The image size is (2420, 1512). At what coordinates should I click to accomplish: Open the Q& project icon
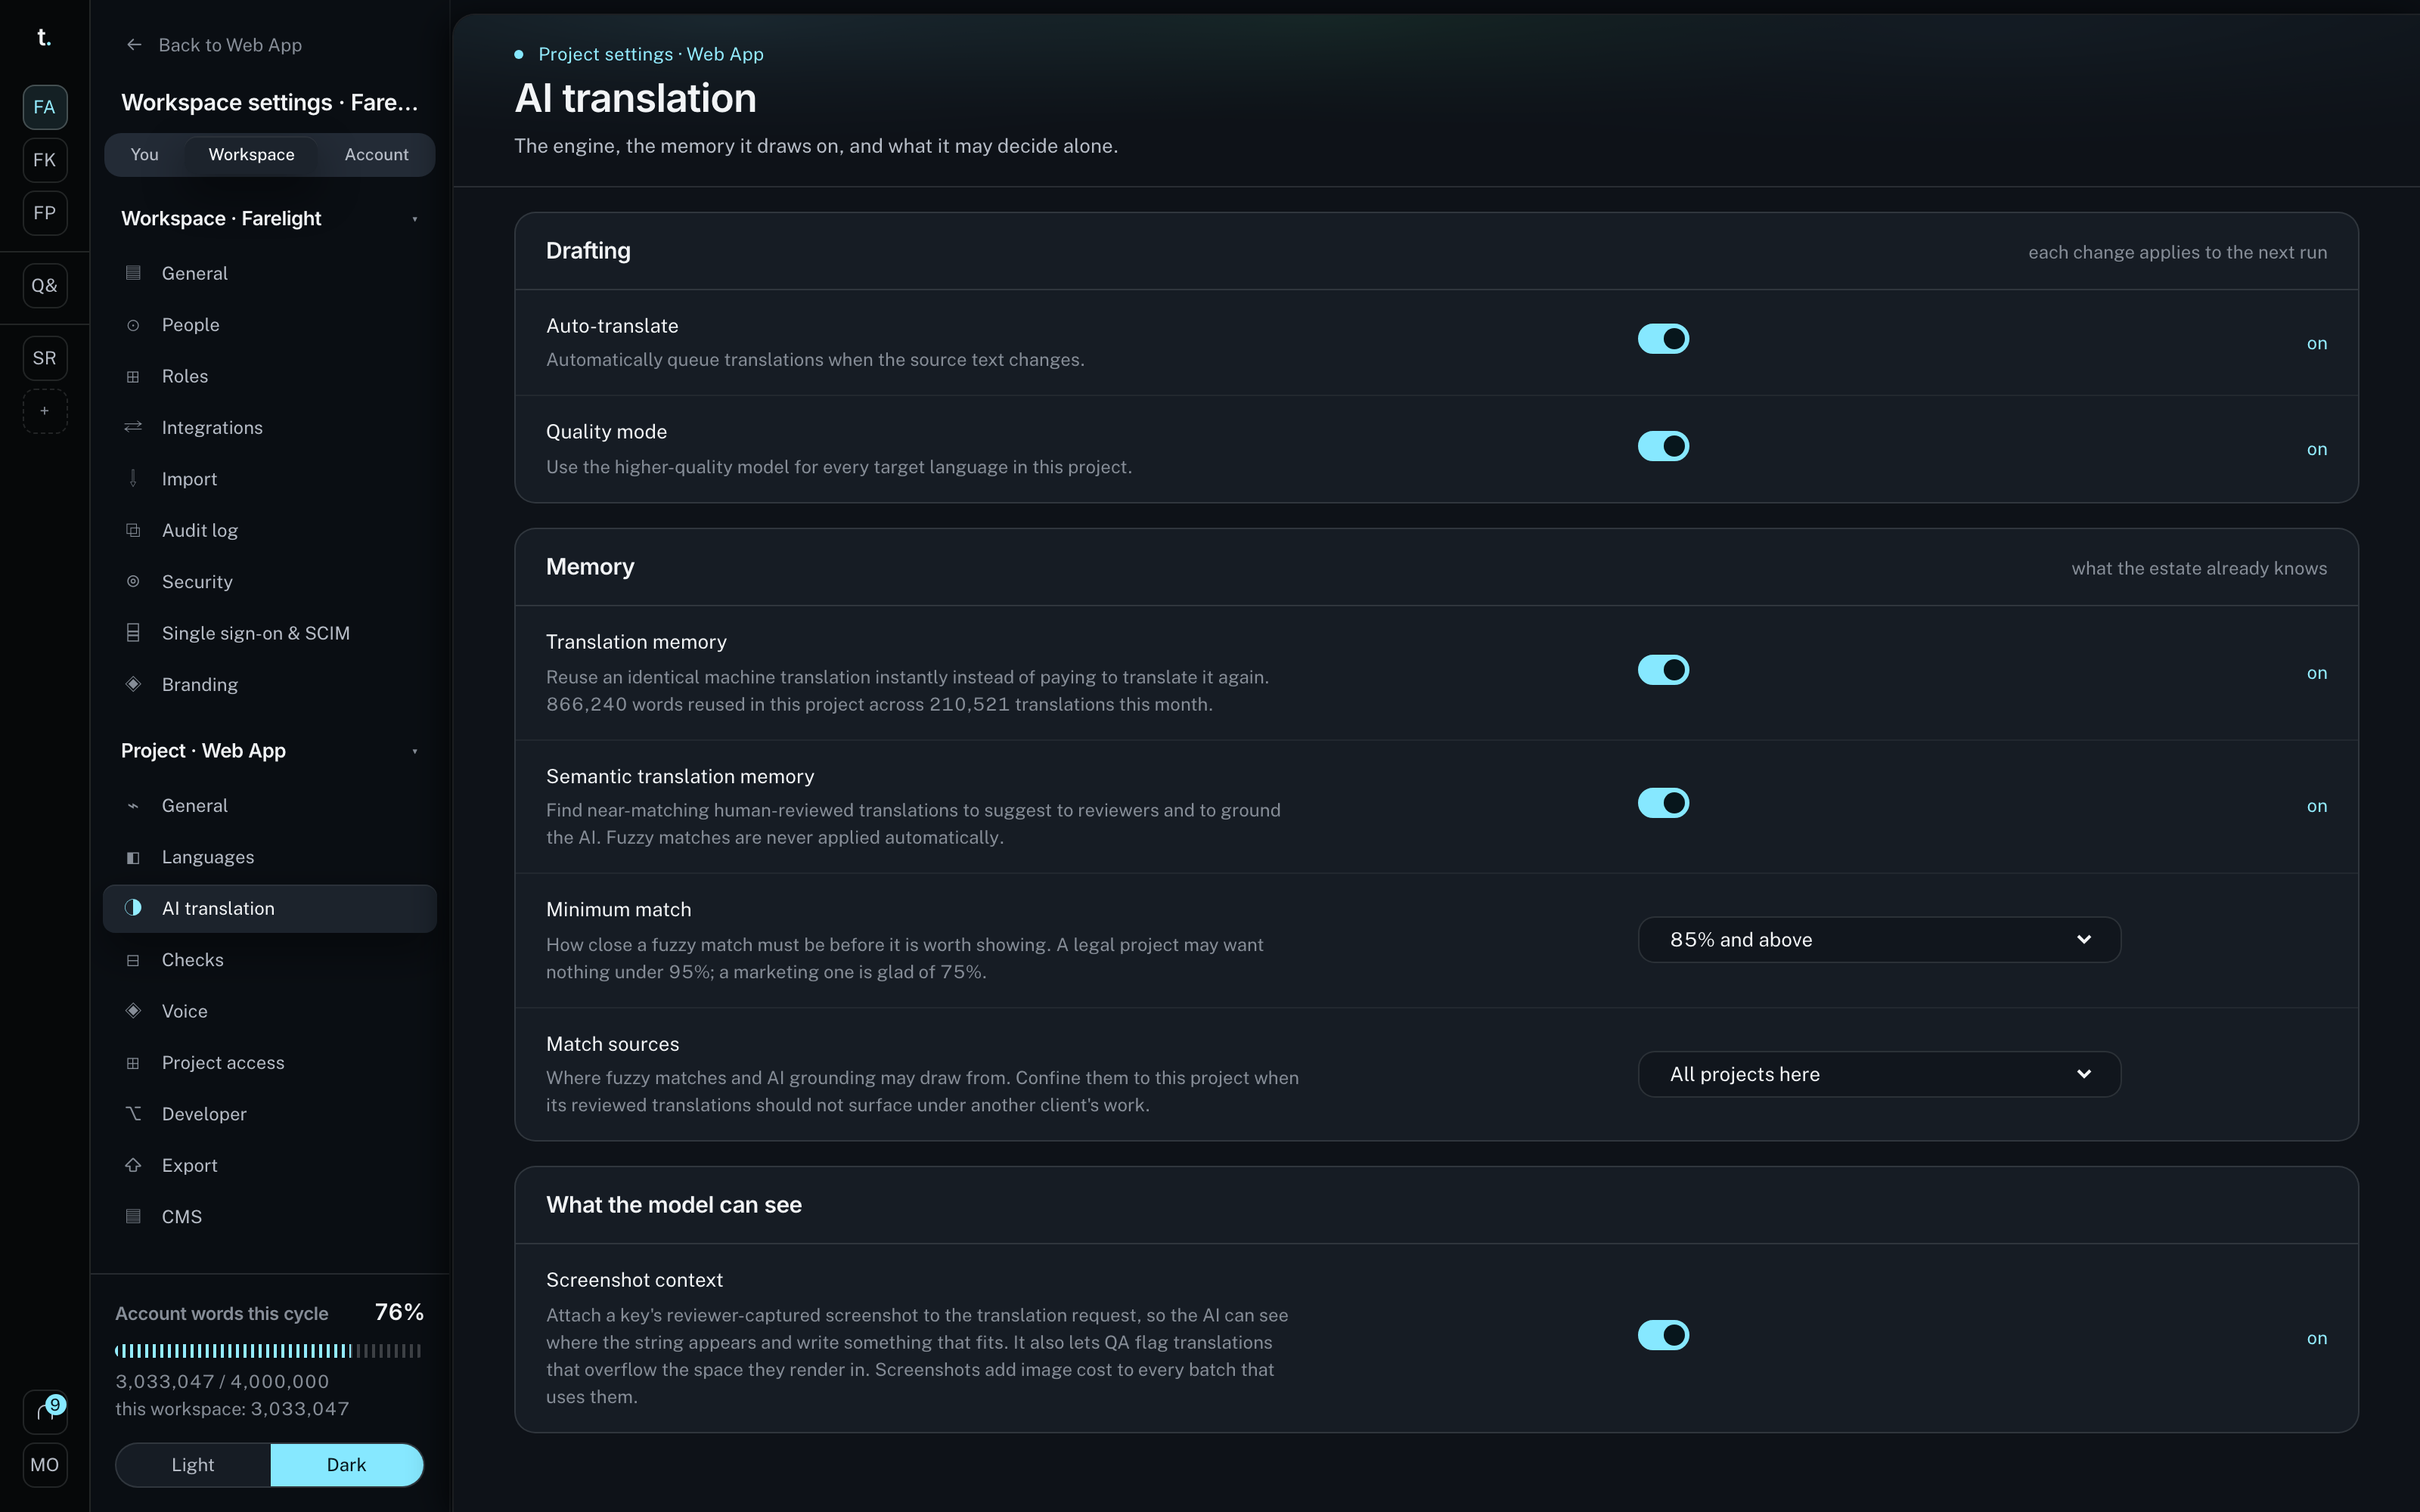pos(45,286)
